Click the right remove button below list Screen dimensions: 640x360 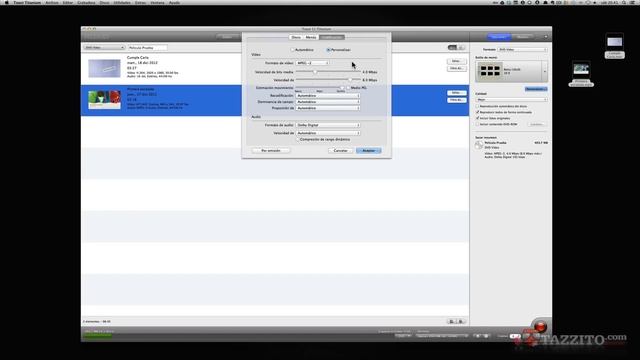point(461,322)
